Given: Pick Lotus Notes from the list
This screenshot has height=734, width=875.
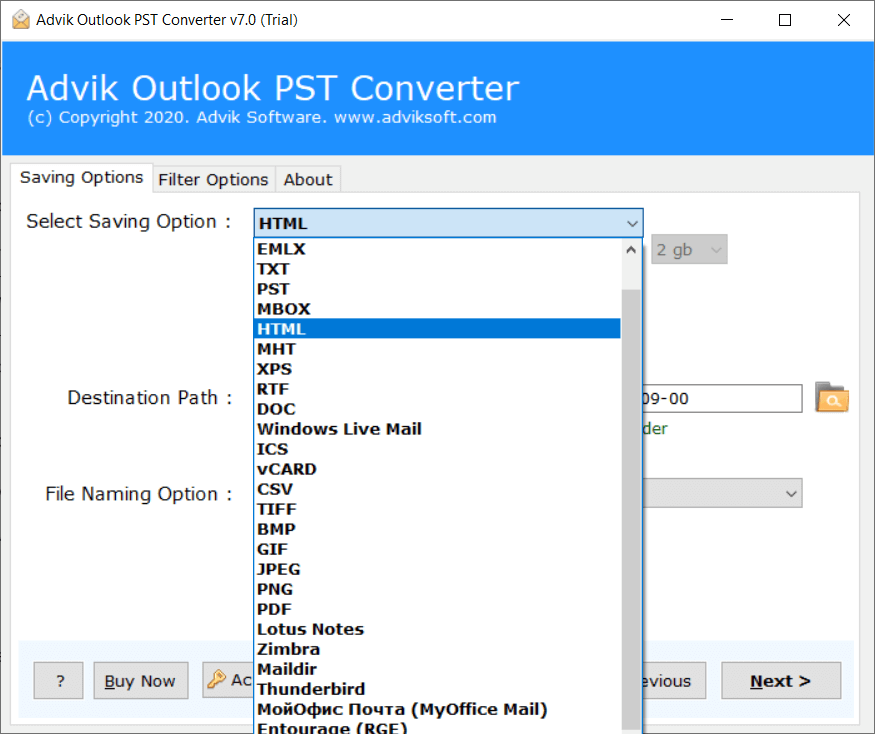Looking at the screenshot, I should point(310,629).
